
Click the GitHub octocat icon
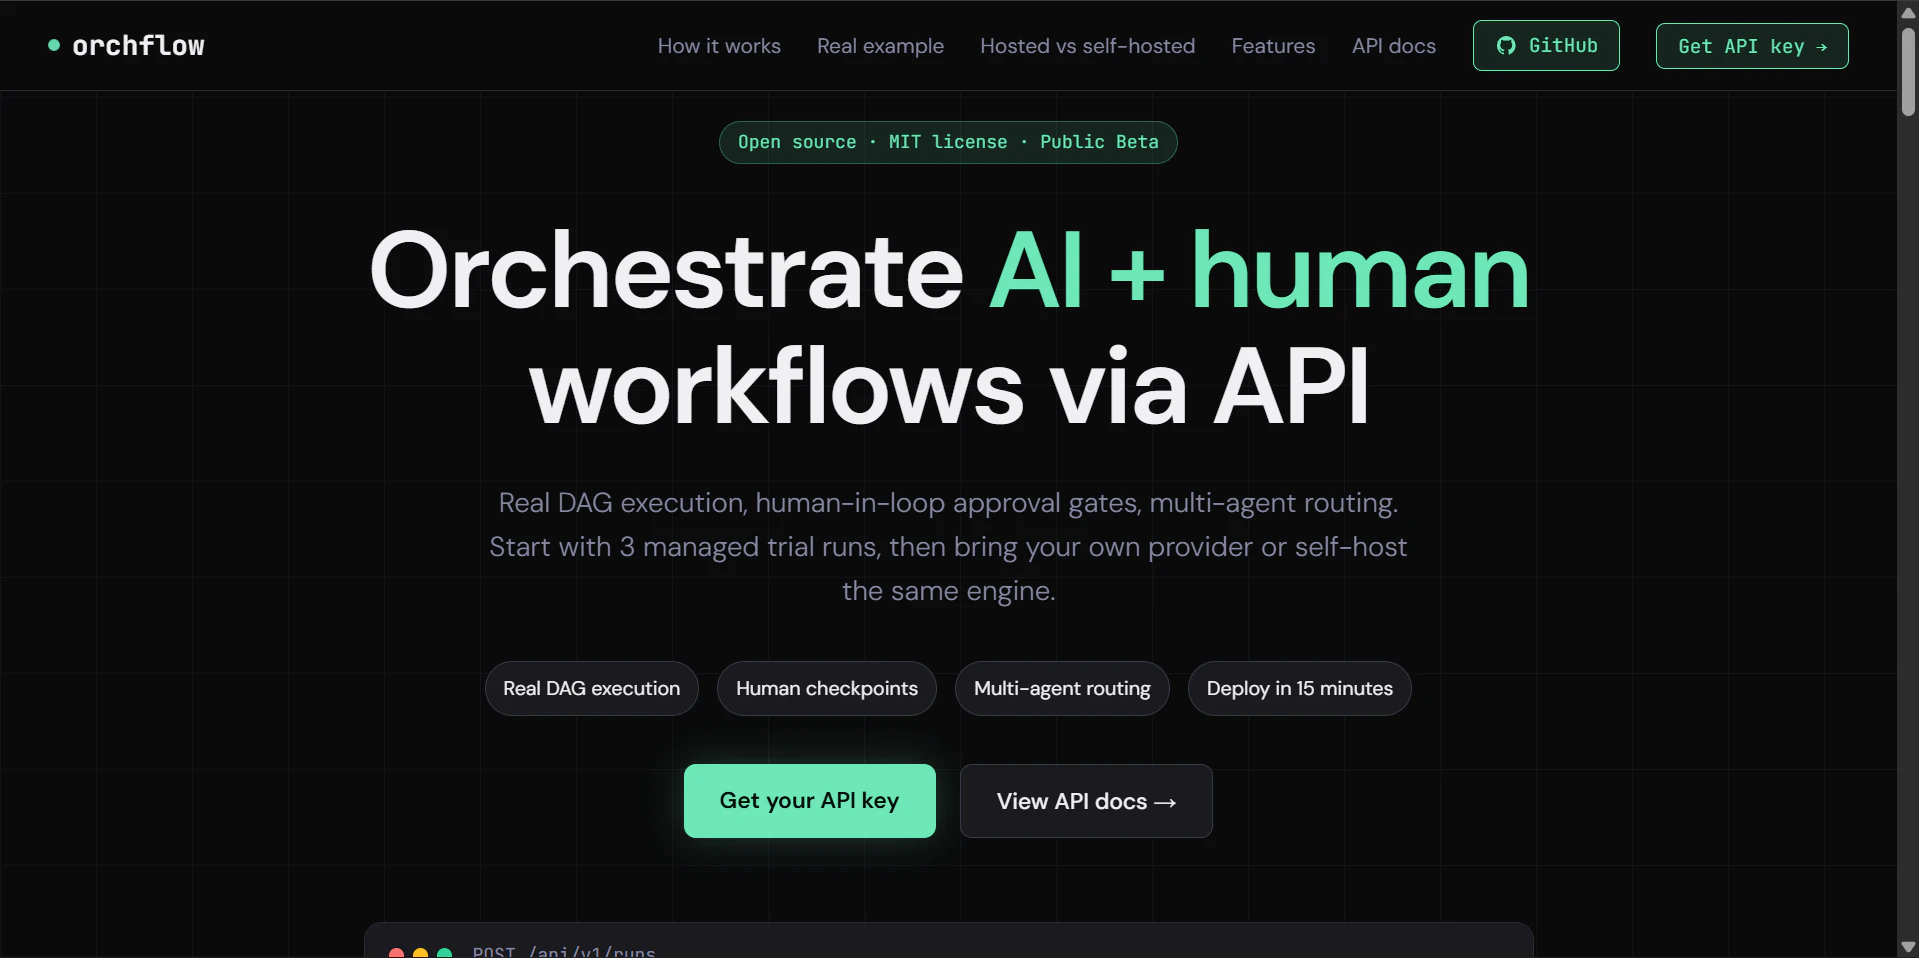[x=1506, y=46]
